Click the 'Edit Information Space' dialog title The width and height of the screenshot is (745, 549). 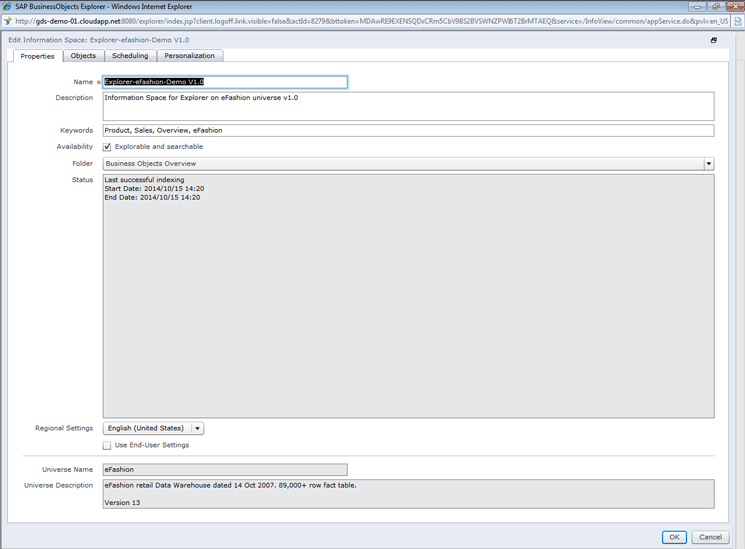(98, 40)
